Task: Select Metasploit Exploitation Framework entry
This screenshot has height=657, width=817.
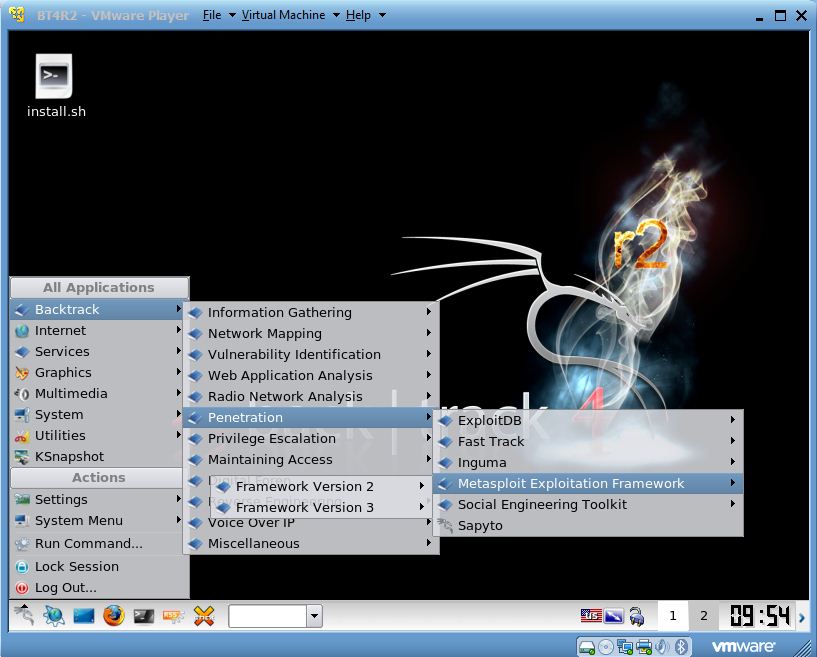Action: point(588,483)
